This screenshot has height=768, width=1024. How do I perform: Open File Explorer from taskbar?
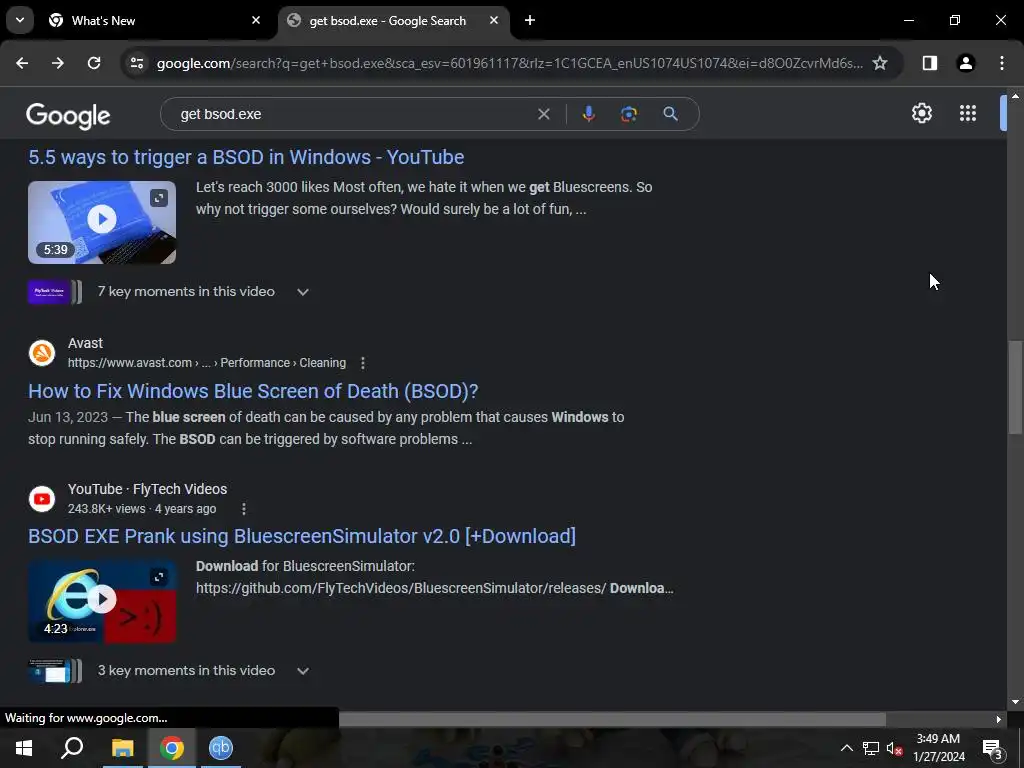[x=122, y=748]
